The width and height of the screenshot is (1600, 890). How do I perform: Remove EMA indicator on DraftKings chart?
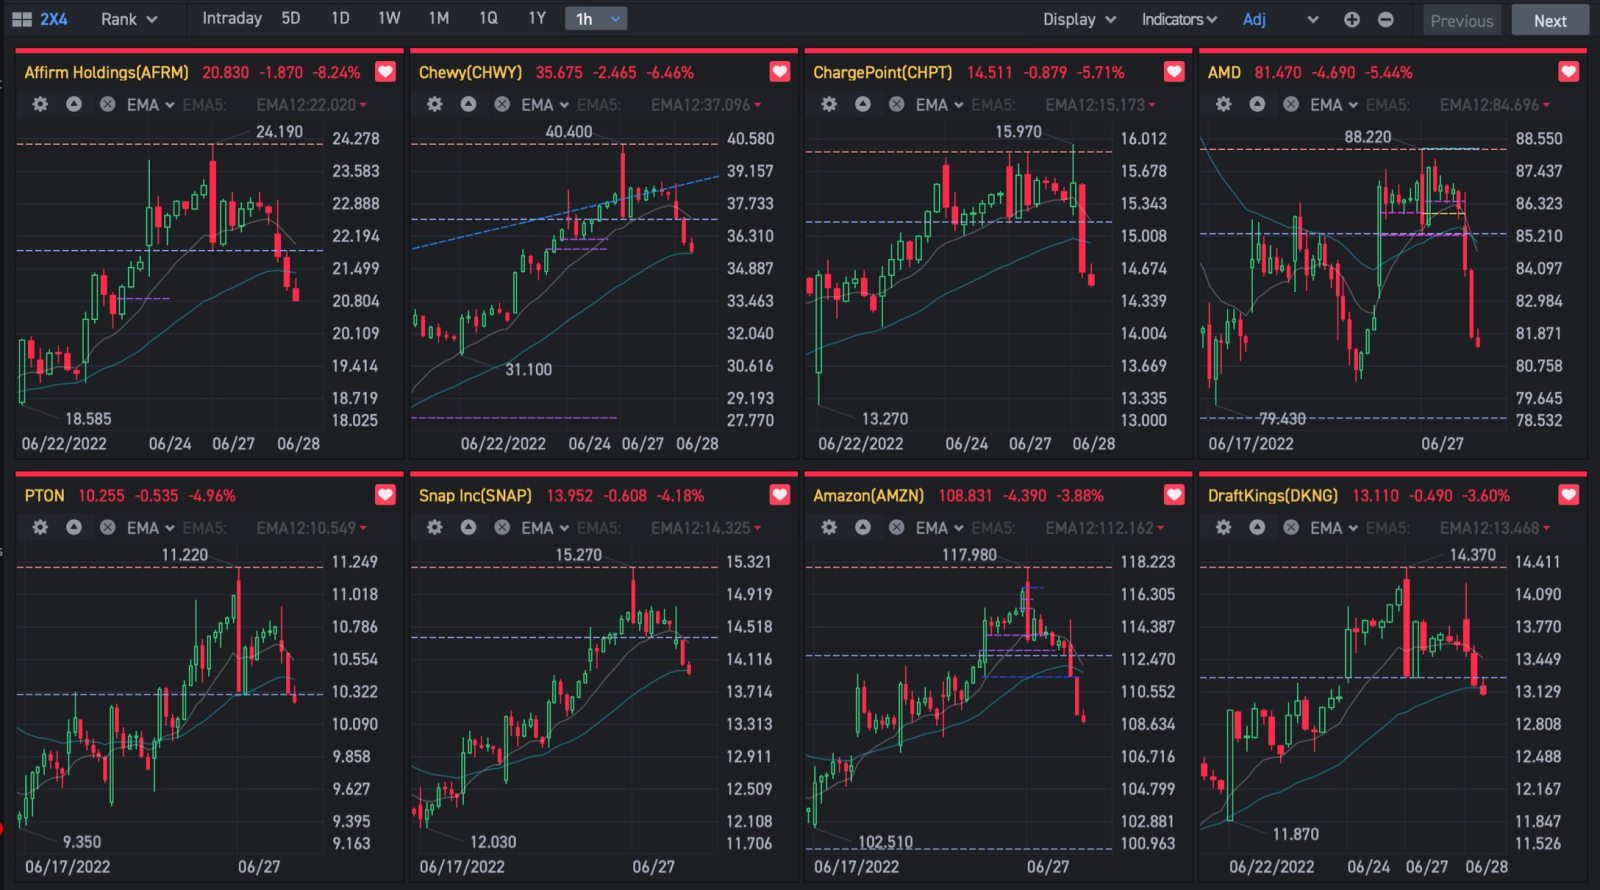1291,527
